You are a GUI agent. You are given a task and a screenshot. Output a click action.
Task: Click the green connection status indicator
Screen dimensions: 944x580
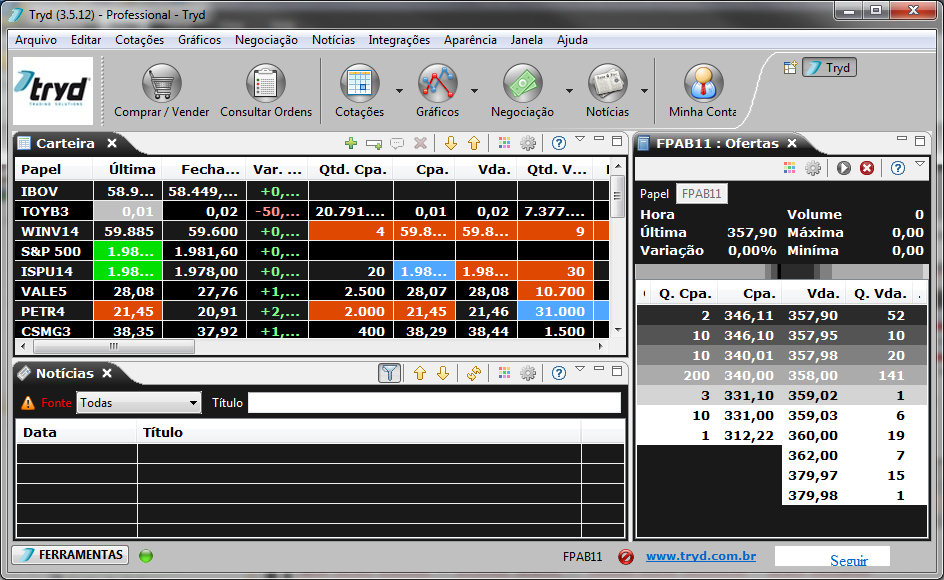(x=146, y=556)
